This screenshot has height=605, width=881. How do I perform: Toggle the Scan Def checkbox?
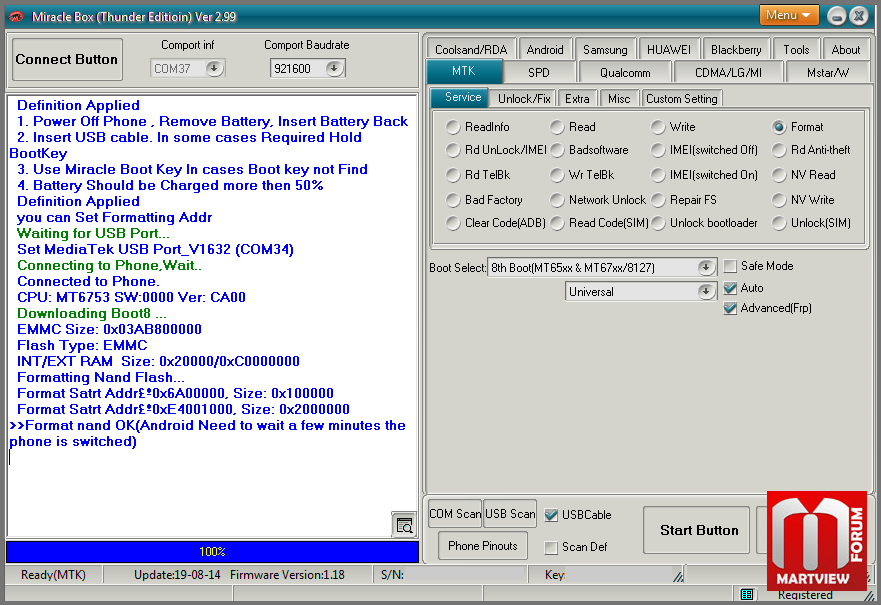tap(551, 547)
